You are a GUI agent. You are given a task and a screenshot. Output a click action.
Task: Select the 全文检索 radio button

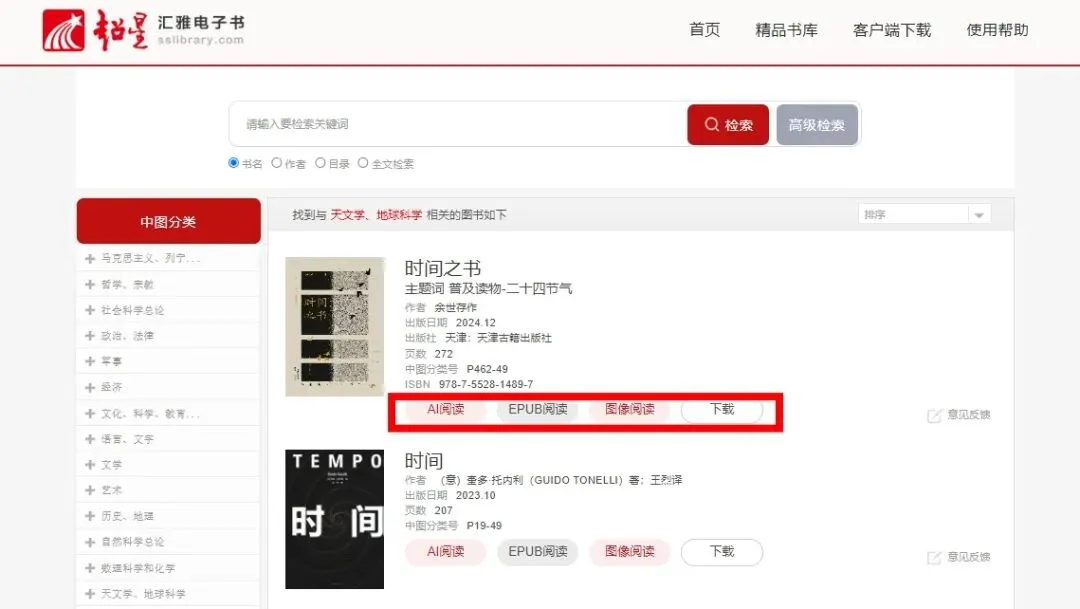click(363, 163)
